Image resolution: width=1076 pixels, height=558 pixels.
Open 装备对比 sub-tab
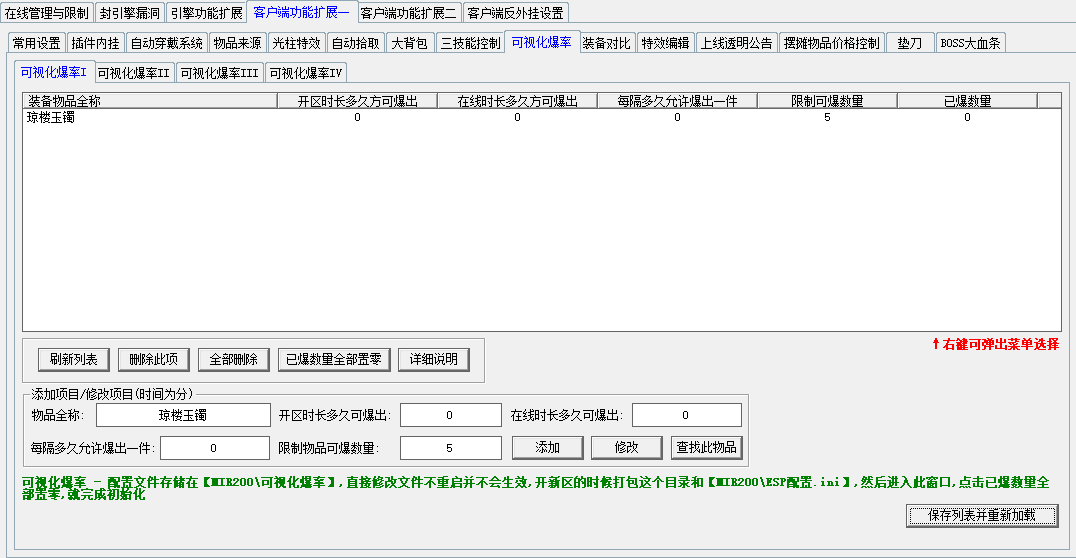[x=607, y=43]
